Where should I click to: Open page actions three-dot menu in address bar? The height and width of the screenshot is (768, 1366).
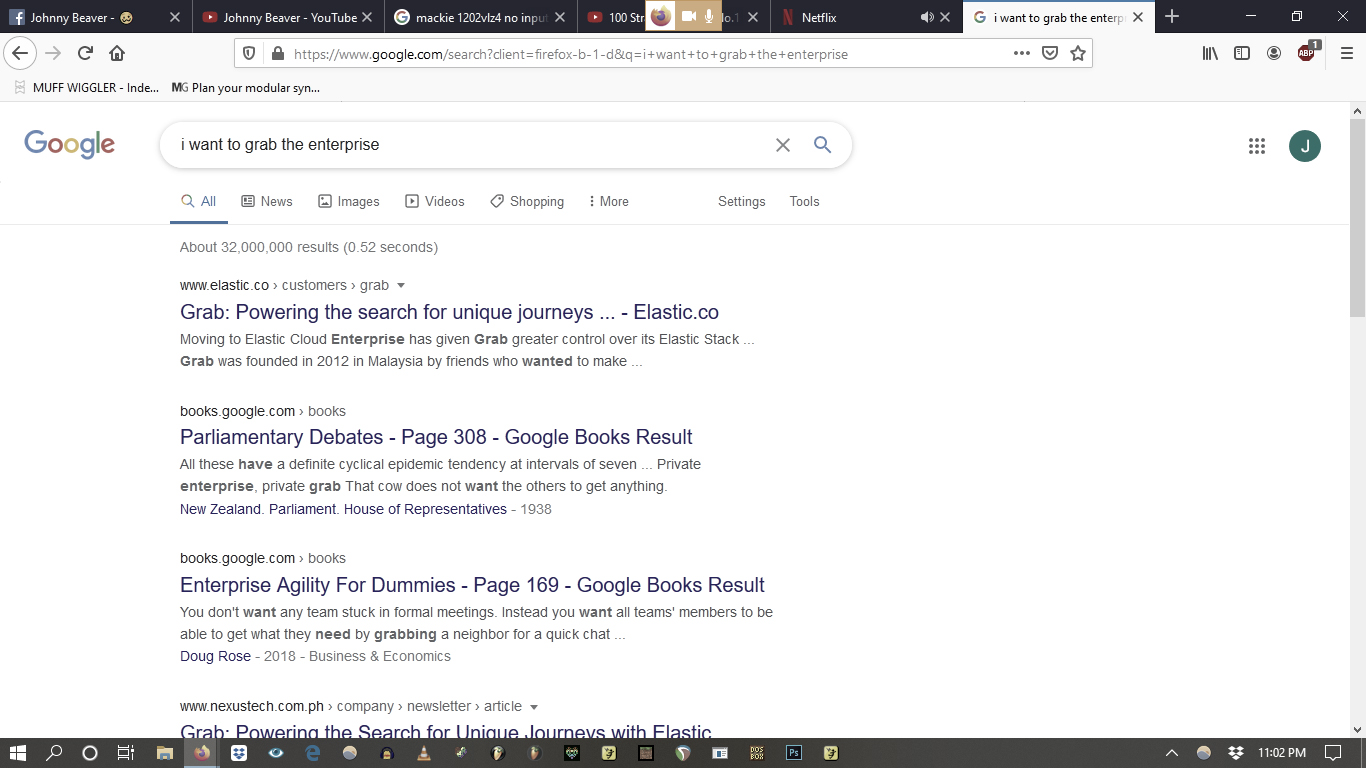1021,54
